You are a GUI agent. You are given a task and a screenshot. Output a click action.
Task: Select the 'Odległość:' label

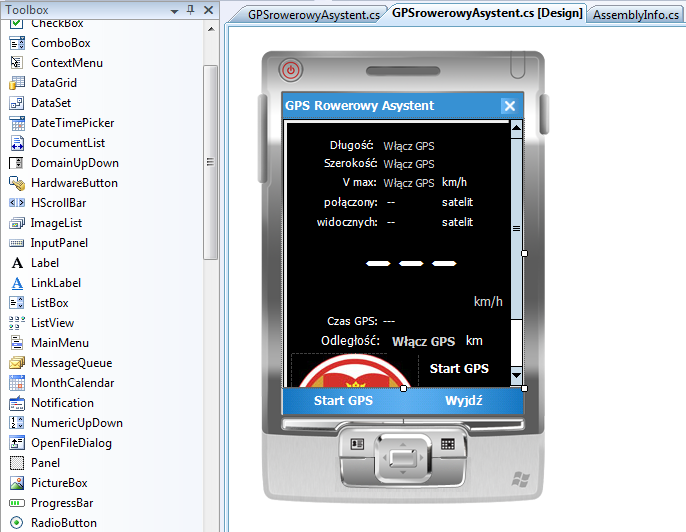tap(350, 341)
